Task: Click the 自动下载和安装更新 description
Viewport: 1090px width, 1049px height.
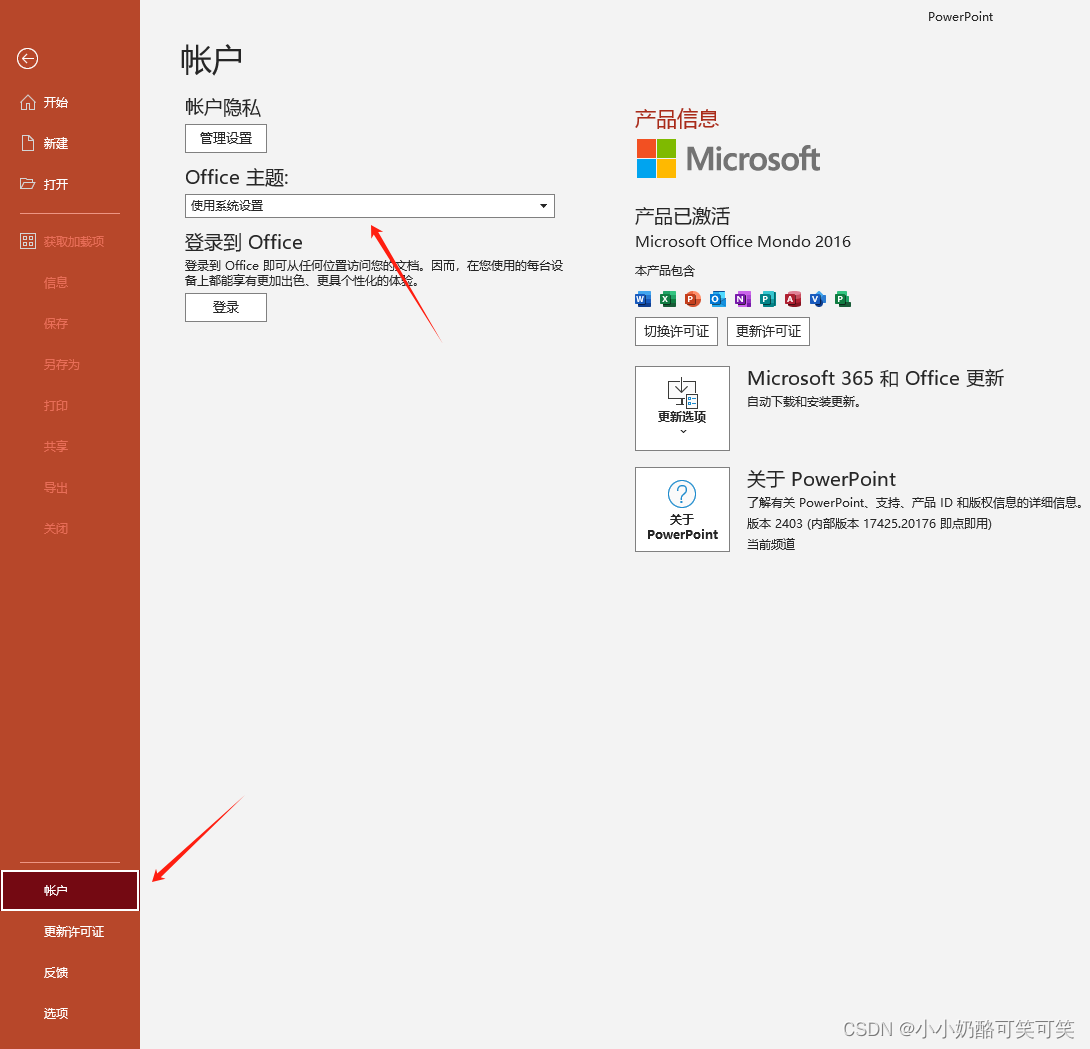Action: (804, 402)
